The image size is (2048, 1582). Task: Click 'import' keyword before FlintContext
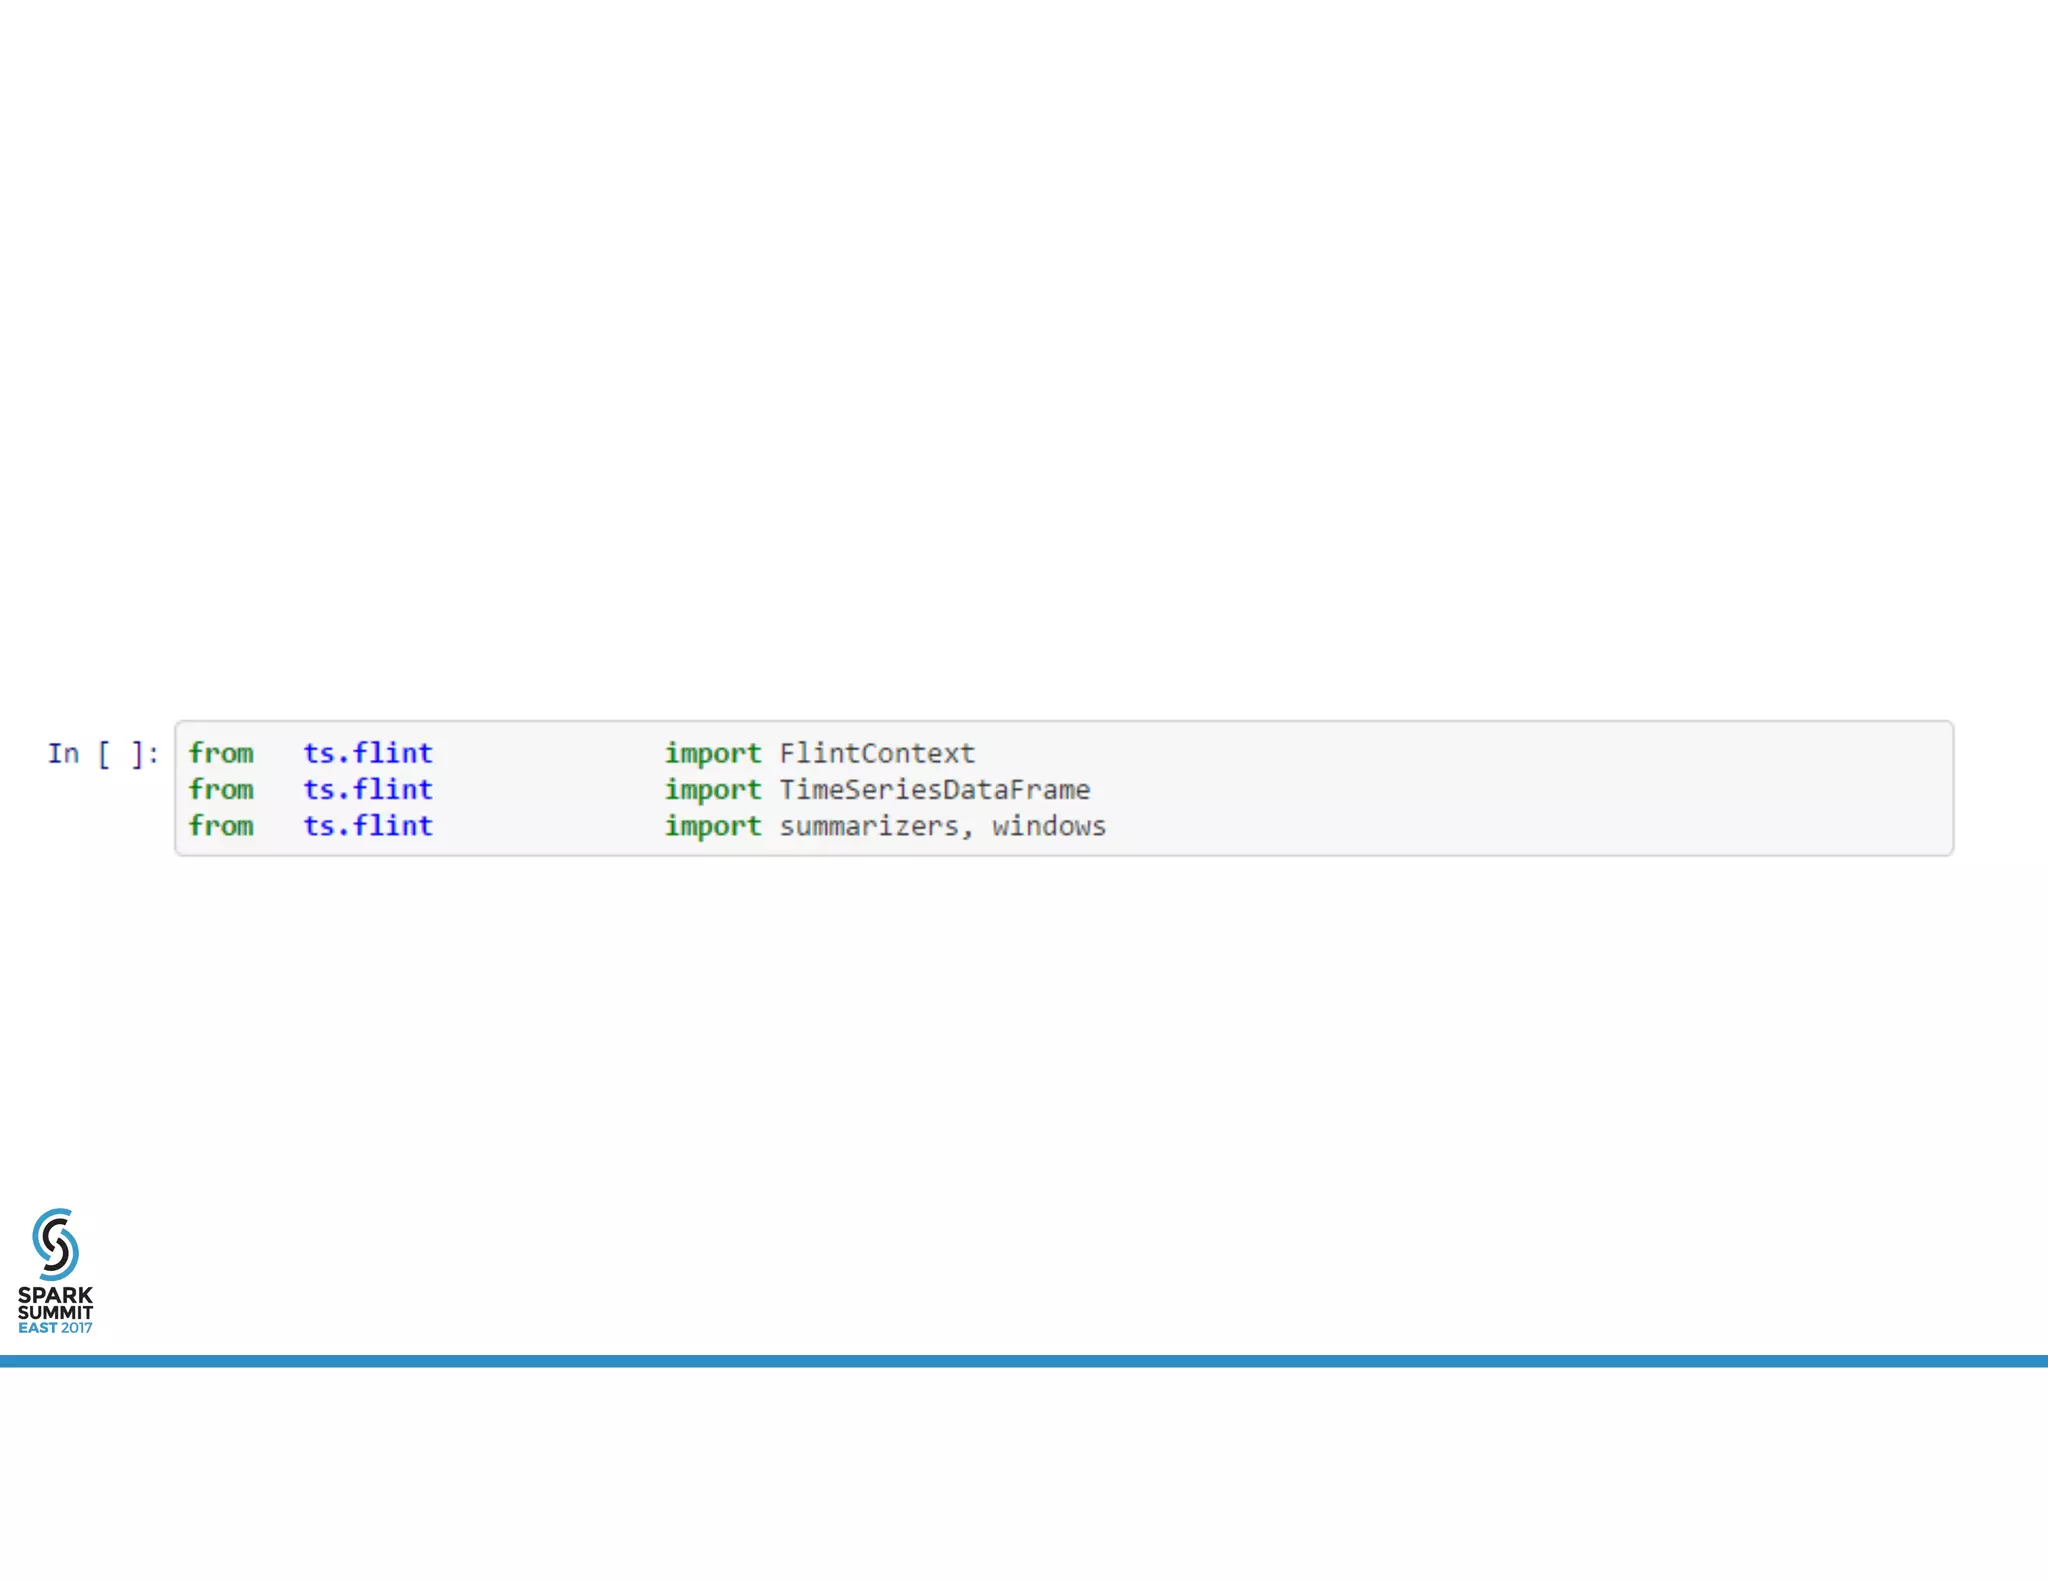(x=712, y=753)
